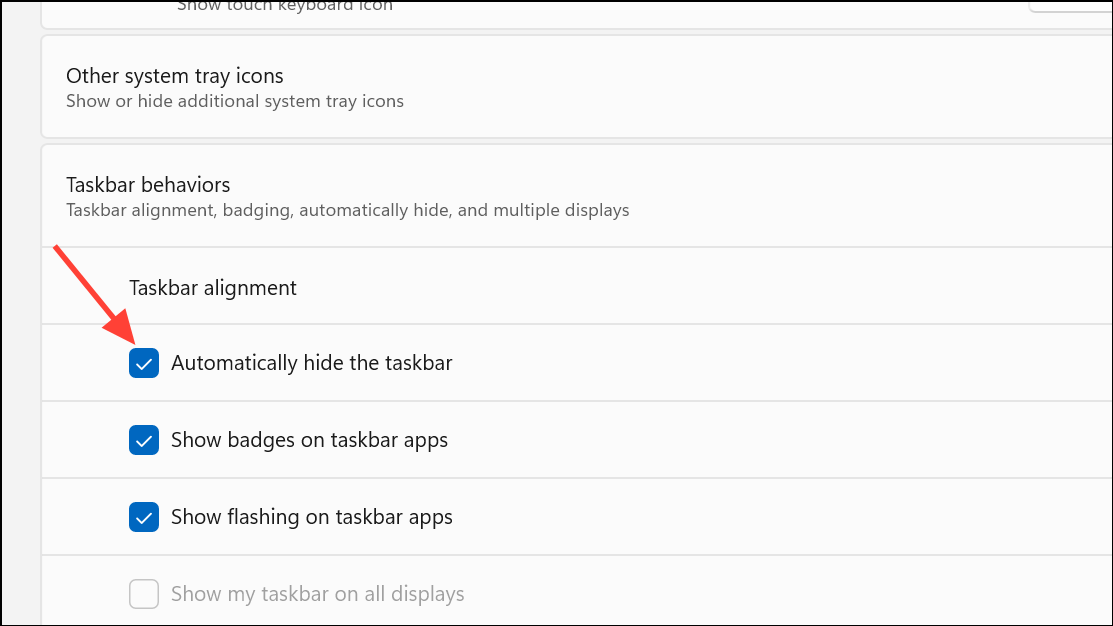The height and width of the screenshot is (626, 1113).
Task: Open touch keyboard icon dropdown at top
Action: coord(1070,6)
